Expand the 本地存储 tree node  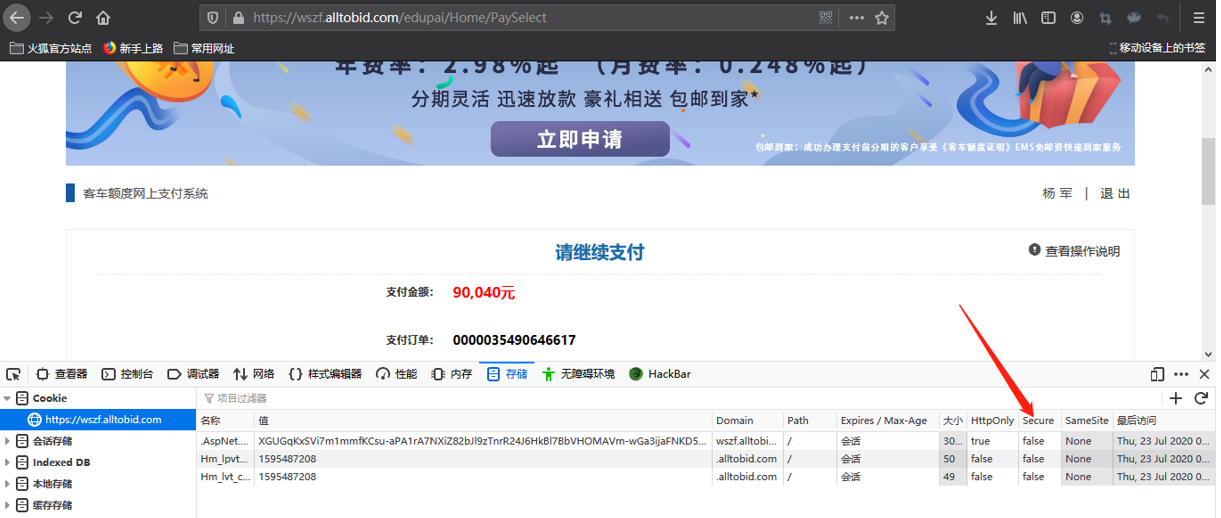coord(8,484)
